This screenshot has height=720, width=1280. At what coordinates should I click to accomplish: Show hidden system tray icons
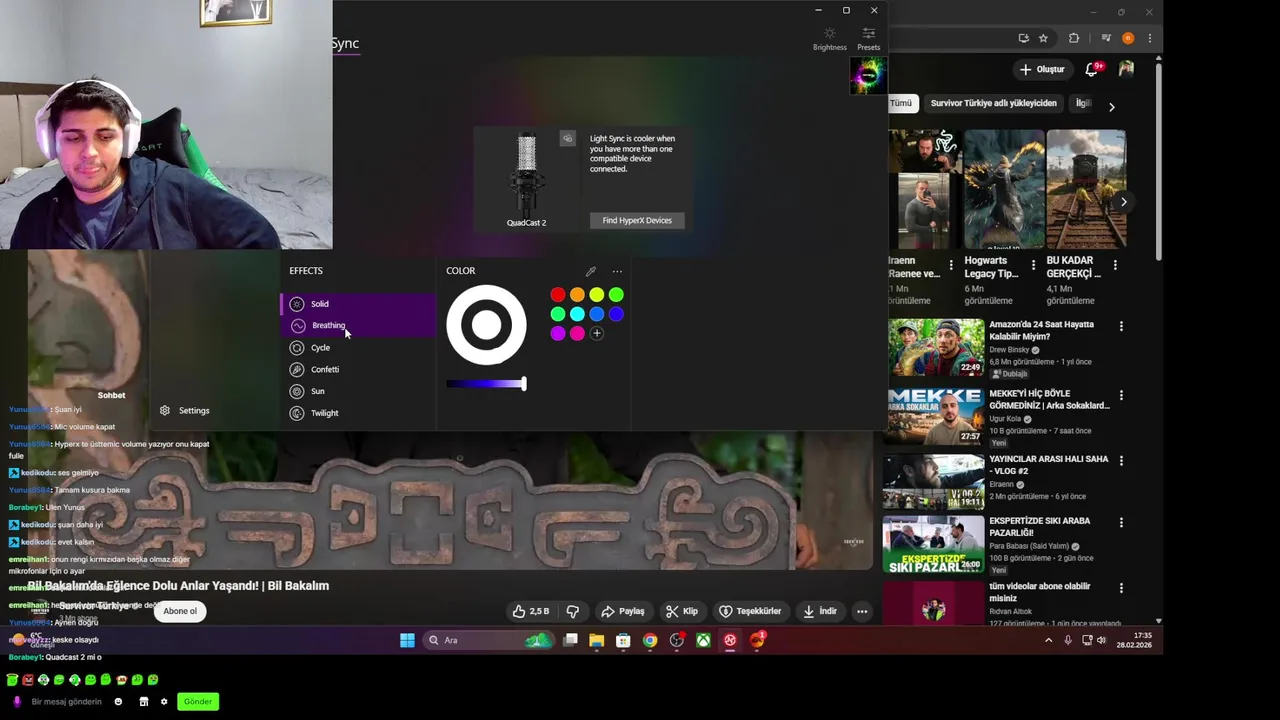coord(1048,640)
